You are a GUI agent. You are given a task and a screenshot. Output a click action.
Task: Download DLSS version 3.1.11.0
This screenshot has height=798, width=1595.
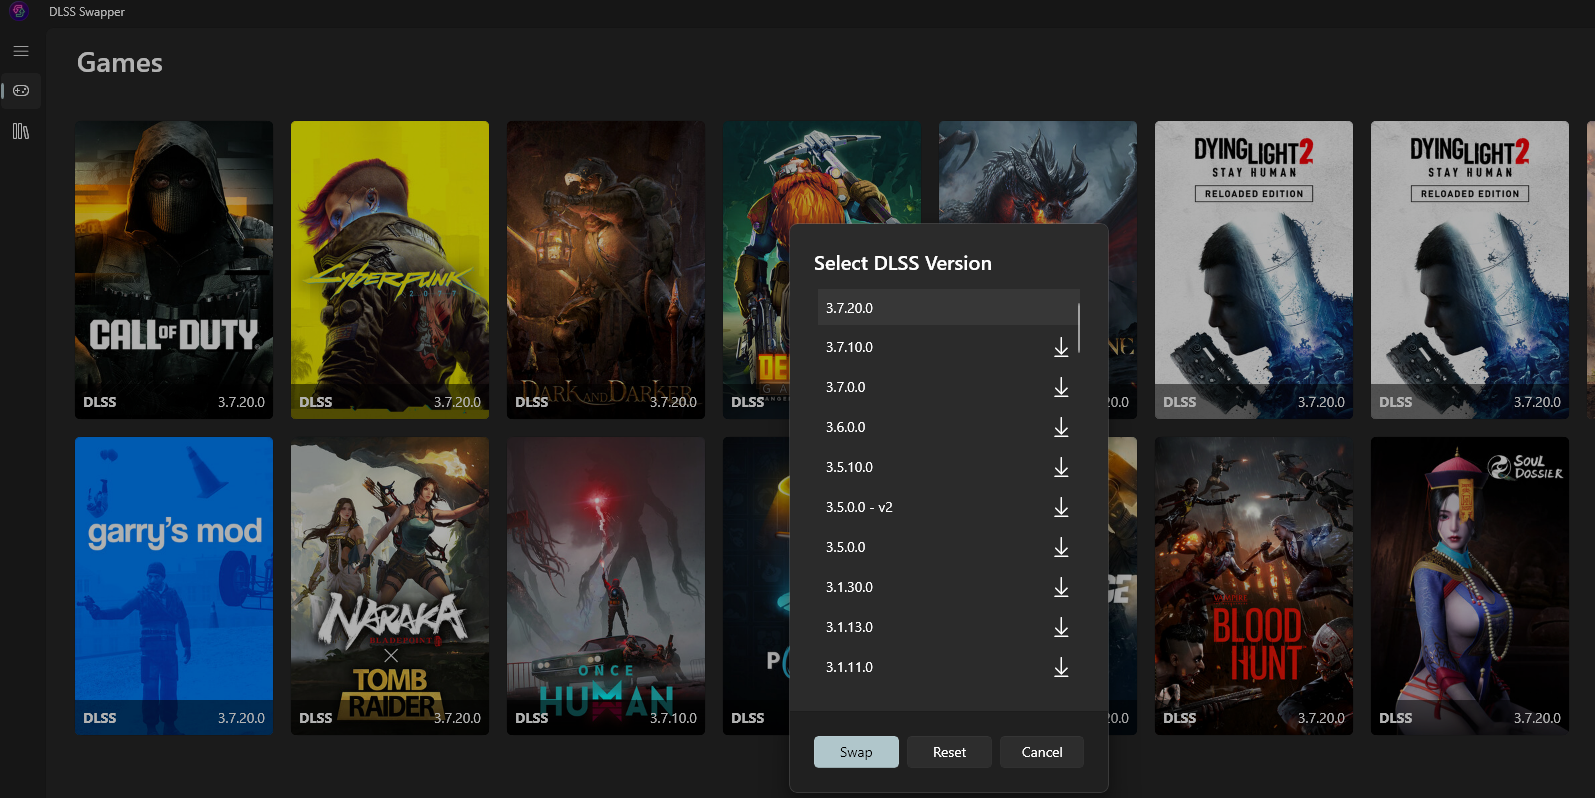click(1061, 667)
